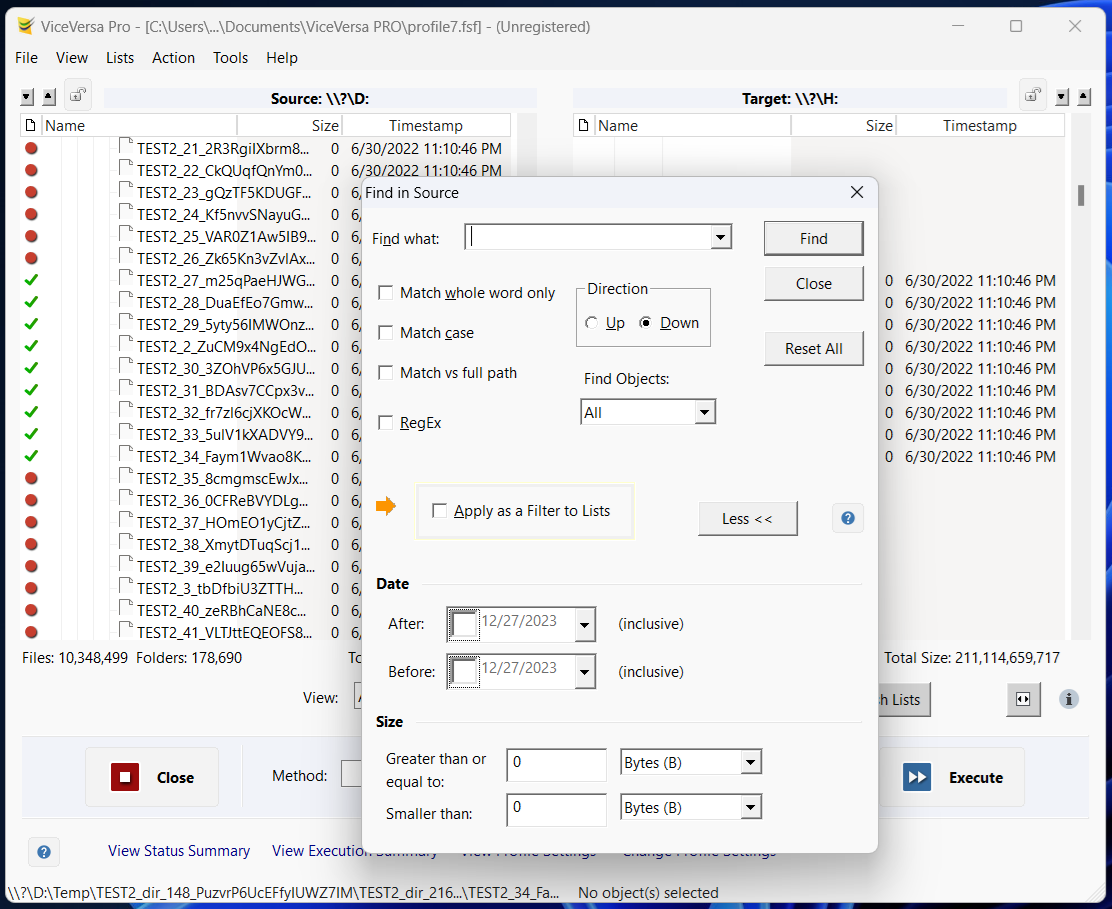The width and height of the screenshot is (1112, 909).
Task: Open the View Status Summary link
Action: pos(179,851)
